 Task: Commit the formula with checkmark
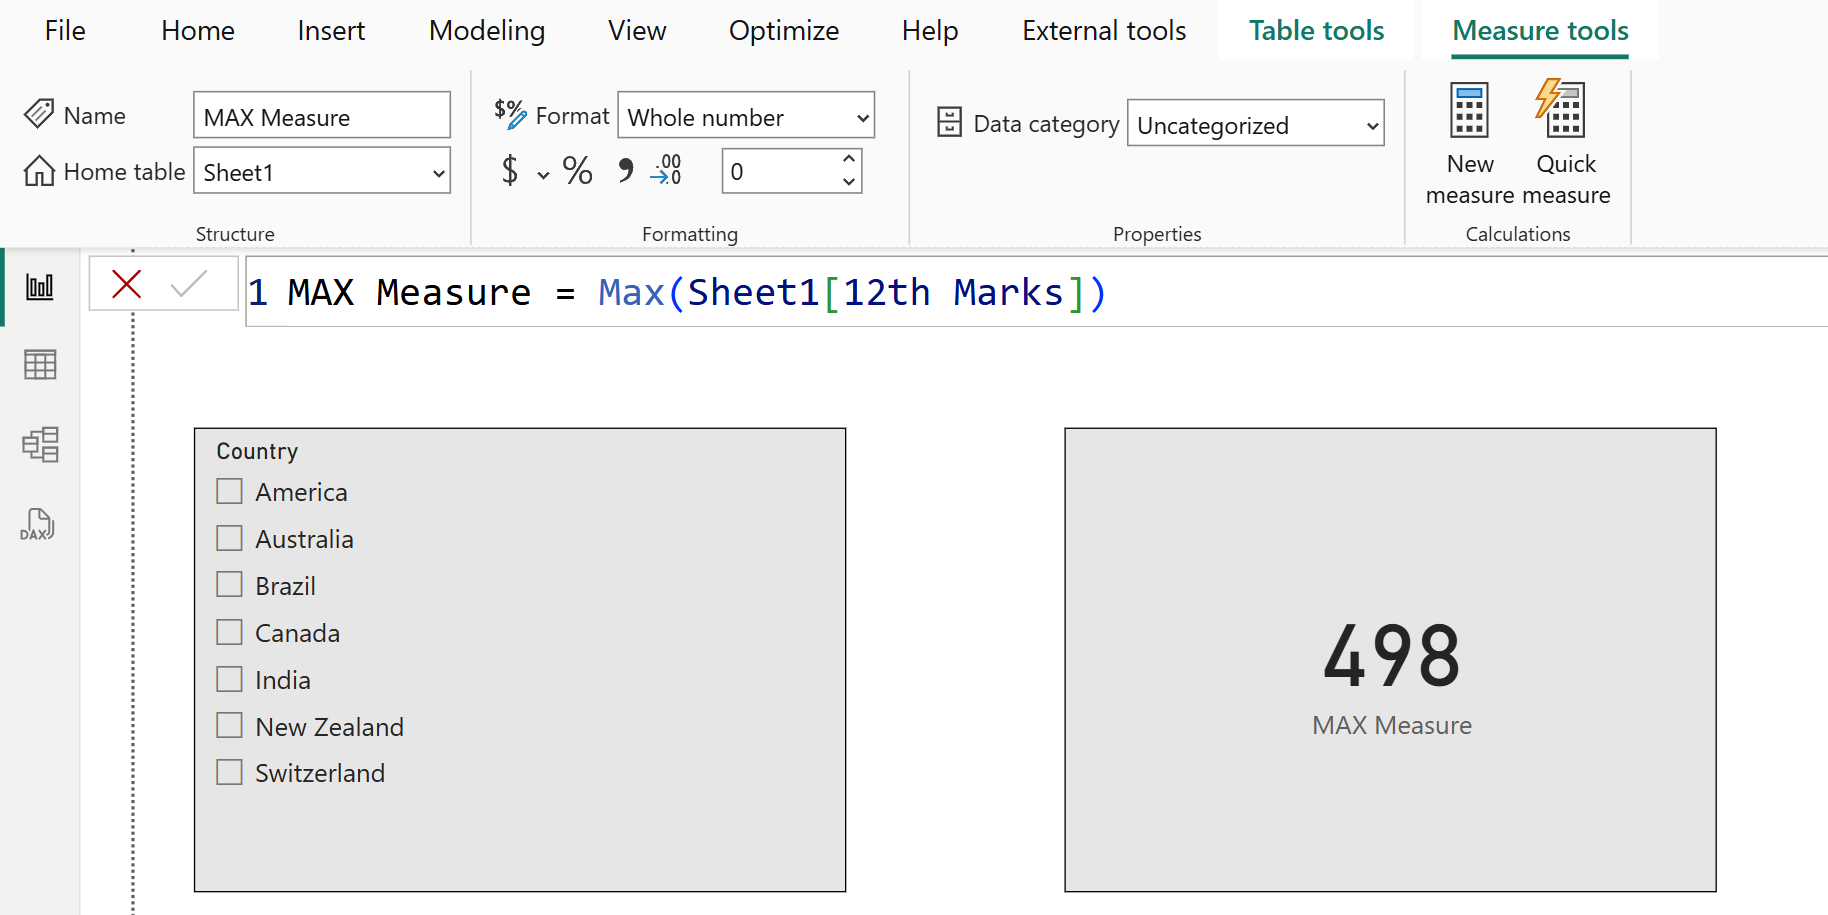point(188,285)
